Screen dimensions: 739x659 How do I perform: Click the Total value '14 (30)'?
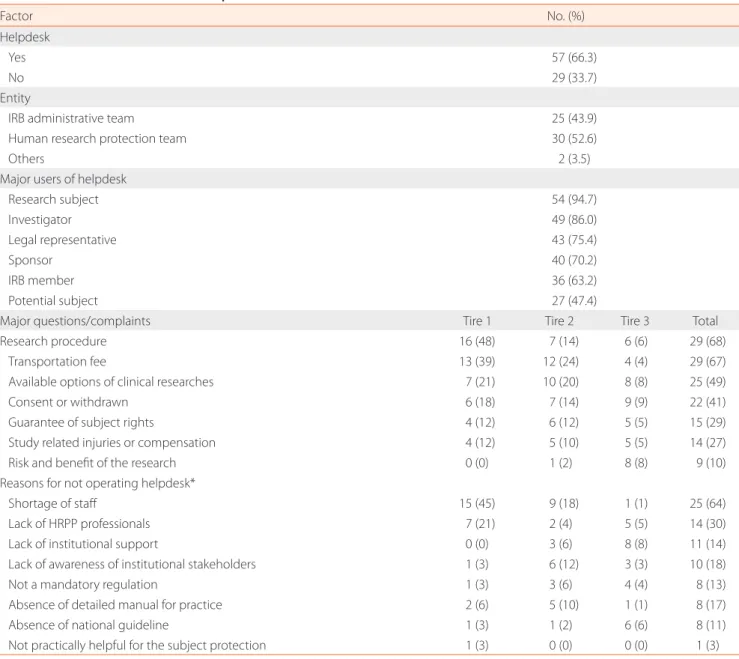pyautogui.click(x=708, y=524)
